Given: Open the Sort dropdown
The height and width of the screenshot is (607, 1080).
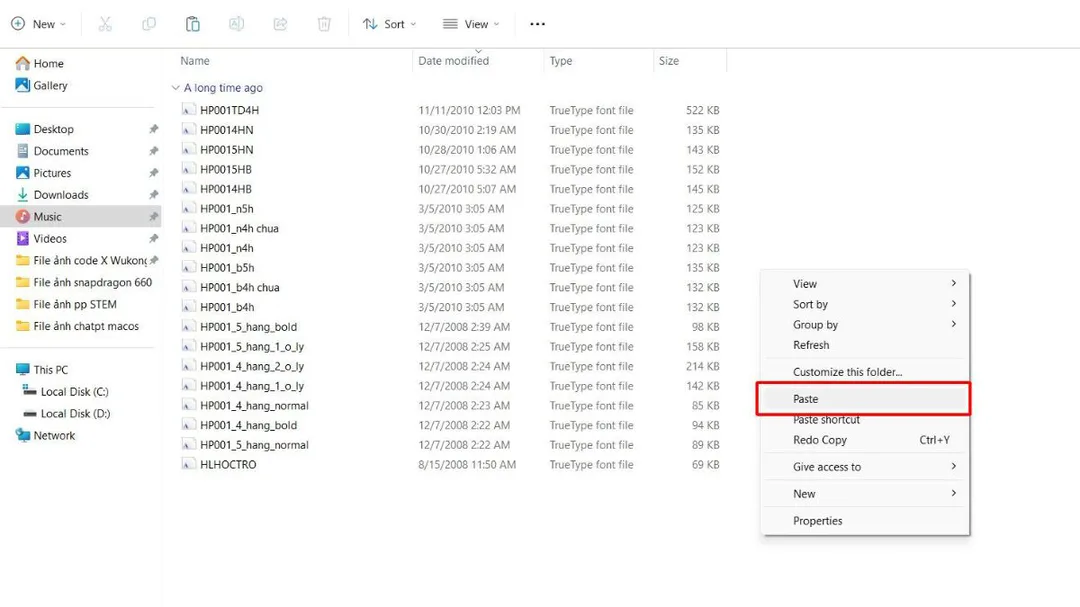Looking at the screenshot, I should point(389,24).
